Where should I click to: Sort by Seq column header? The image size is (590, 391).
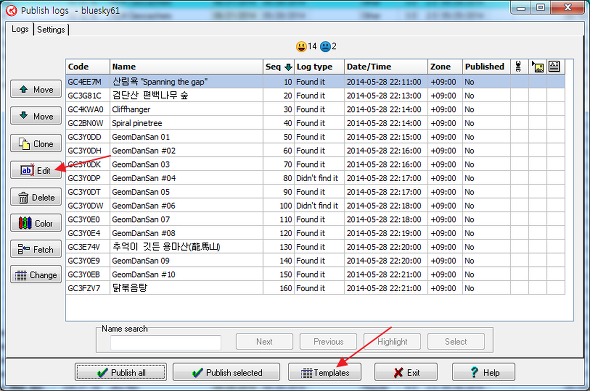coord(278,67)
